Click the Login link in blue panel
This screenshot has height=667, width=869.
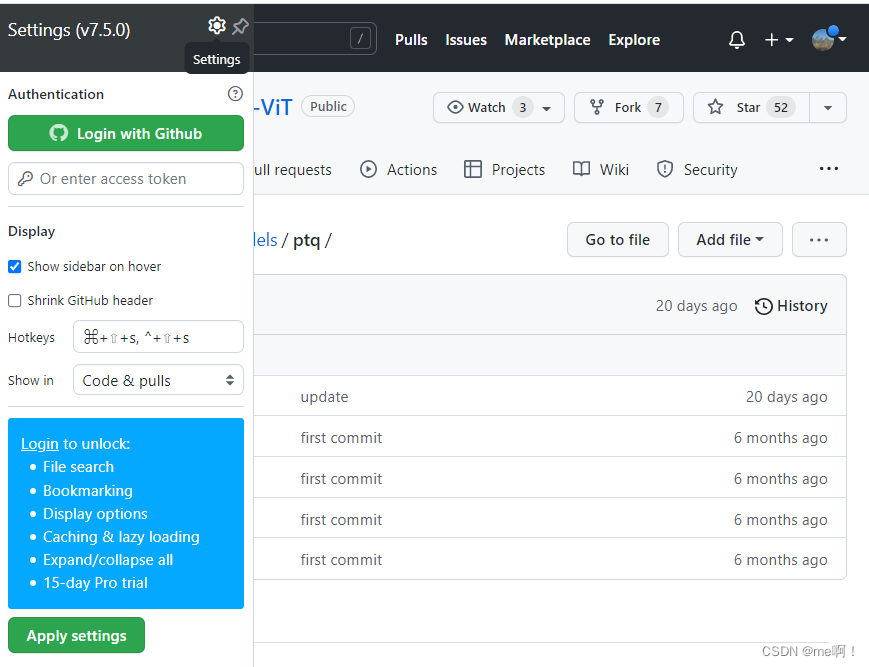click(x=39, y=444)
